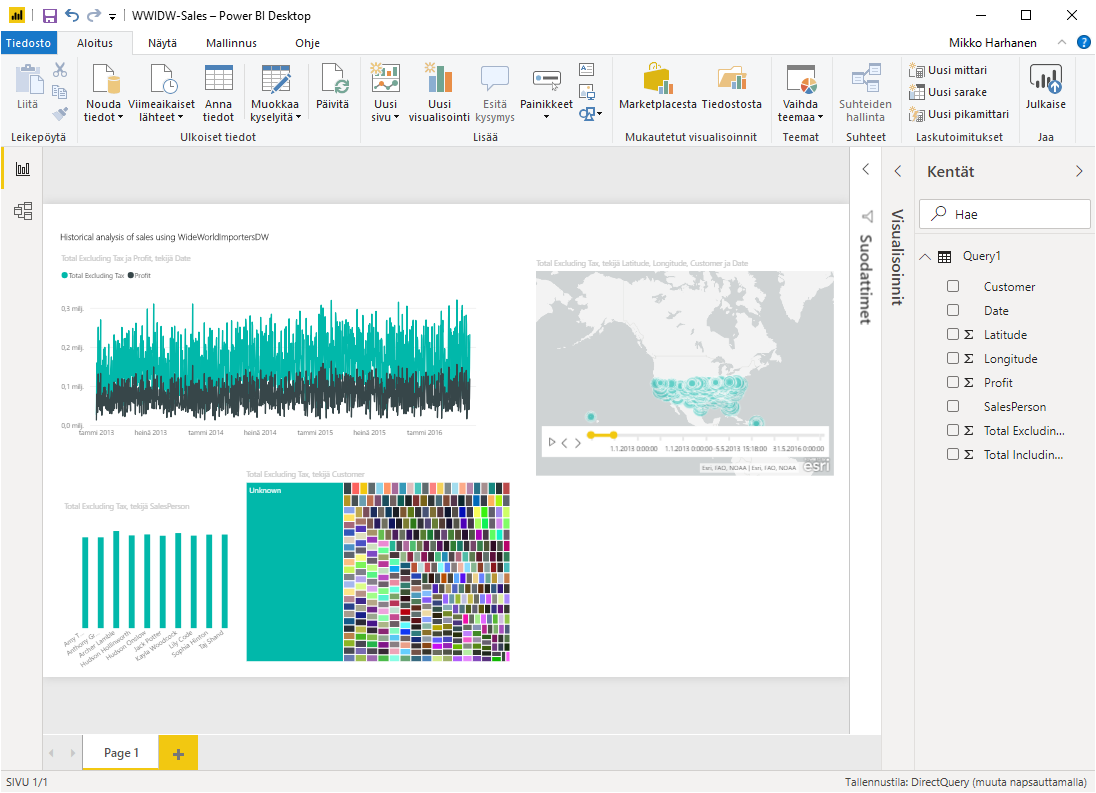1096x793 pixels.
Task: Click the scissors cut icon
Action: click(60, 70)
